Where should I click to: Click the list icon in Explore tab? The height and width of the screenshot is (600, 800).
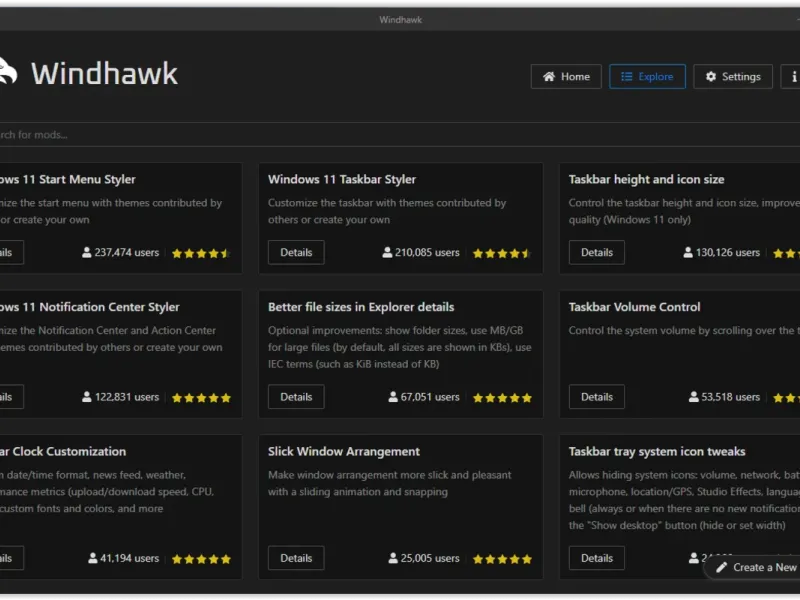627,77
